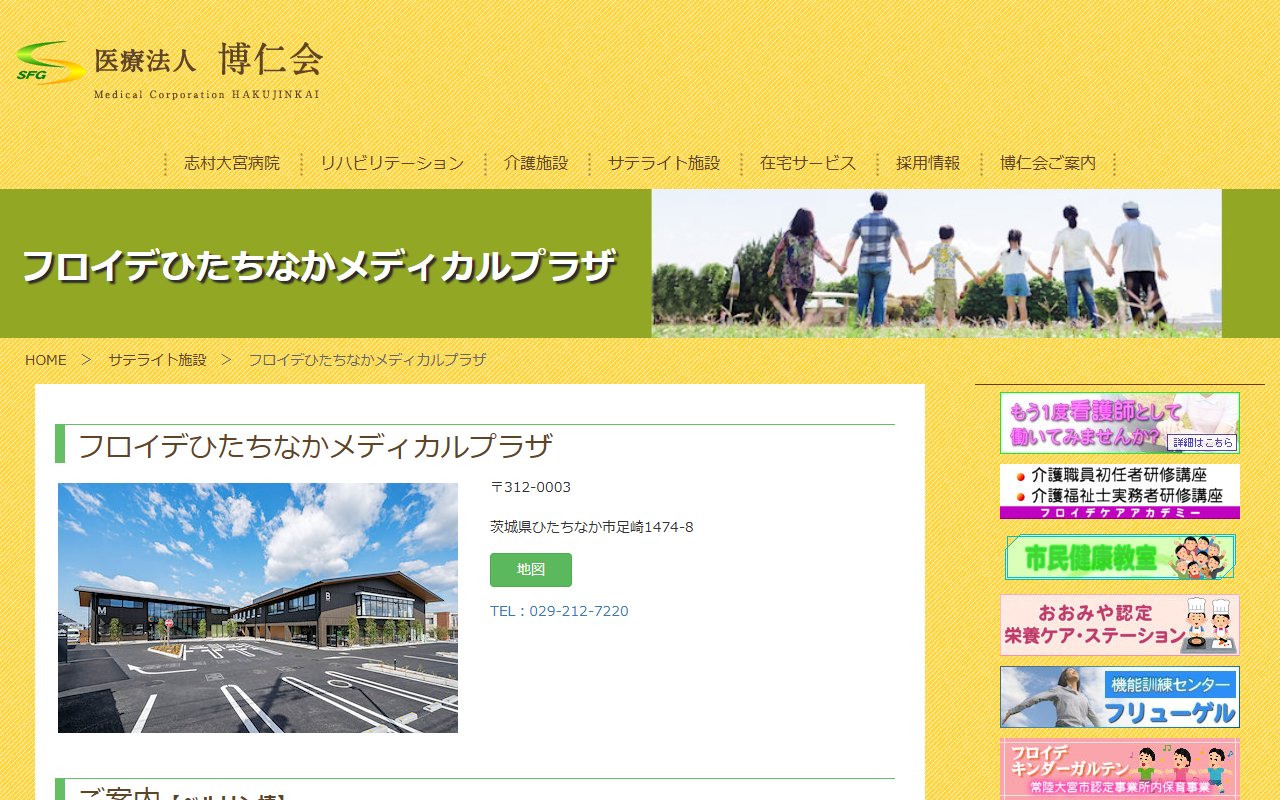This screenshot has height=800, width=1280.
Task: Call the TEL：029-212-7220 link
Action: click(559, 611)
